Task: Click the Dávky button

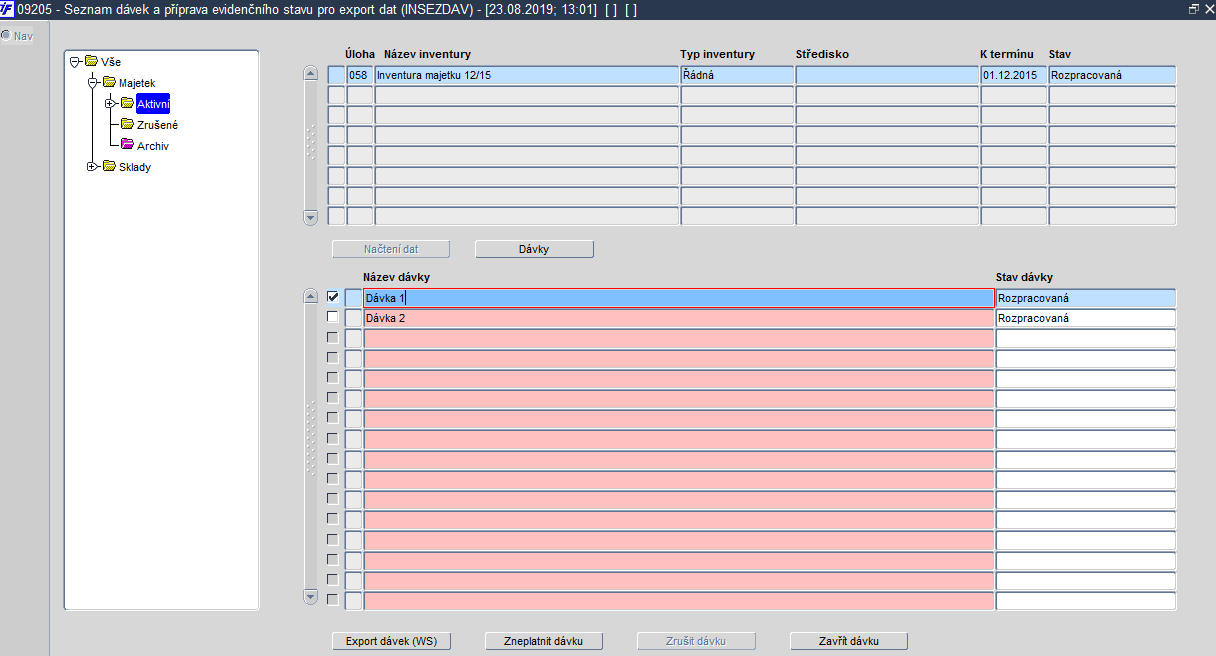Action: 534,249
